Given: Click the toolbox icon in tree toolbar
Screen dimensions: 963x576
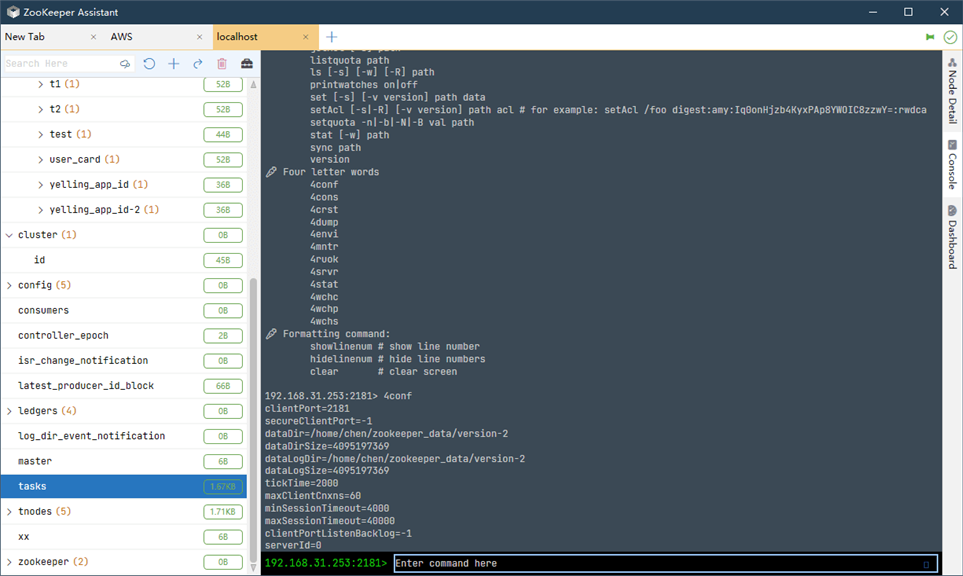Looking at the screenshot, I should [x=247, y=64].
